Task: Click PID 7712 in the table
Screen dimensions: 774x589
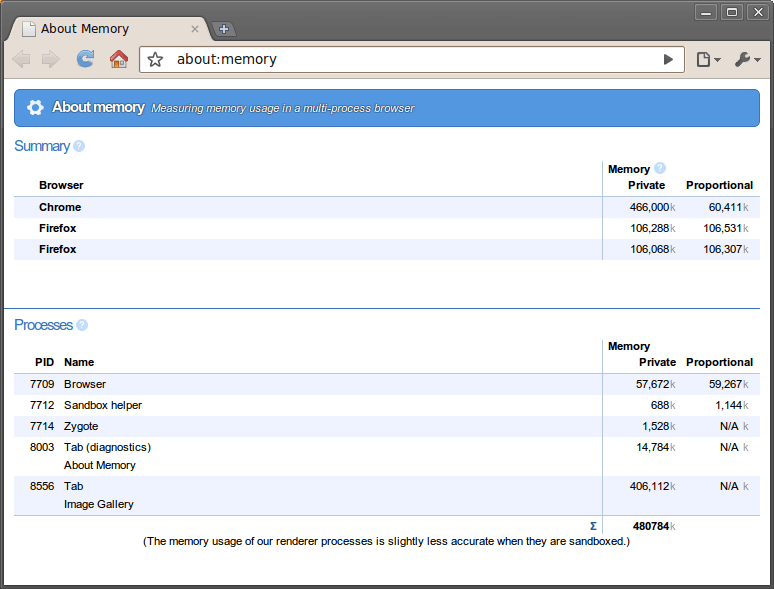Action: (x=42, y=405)
